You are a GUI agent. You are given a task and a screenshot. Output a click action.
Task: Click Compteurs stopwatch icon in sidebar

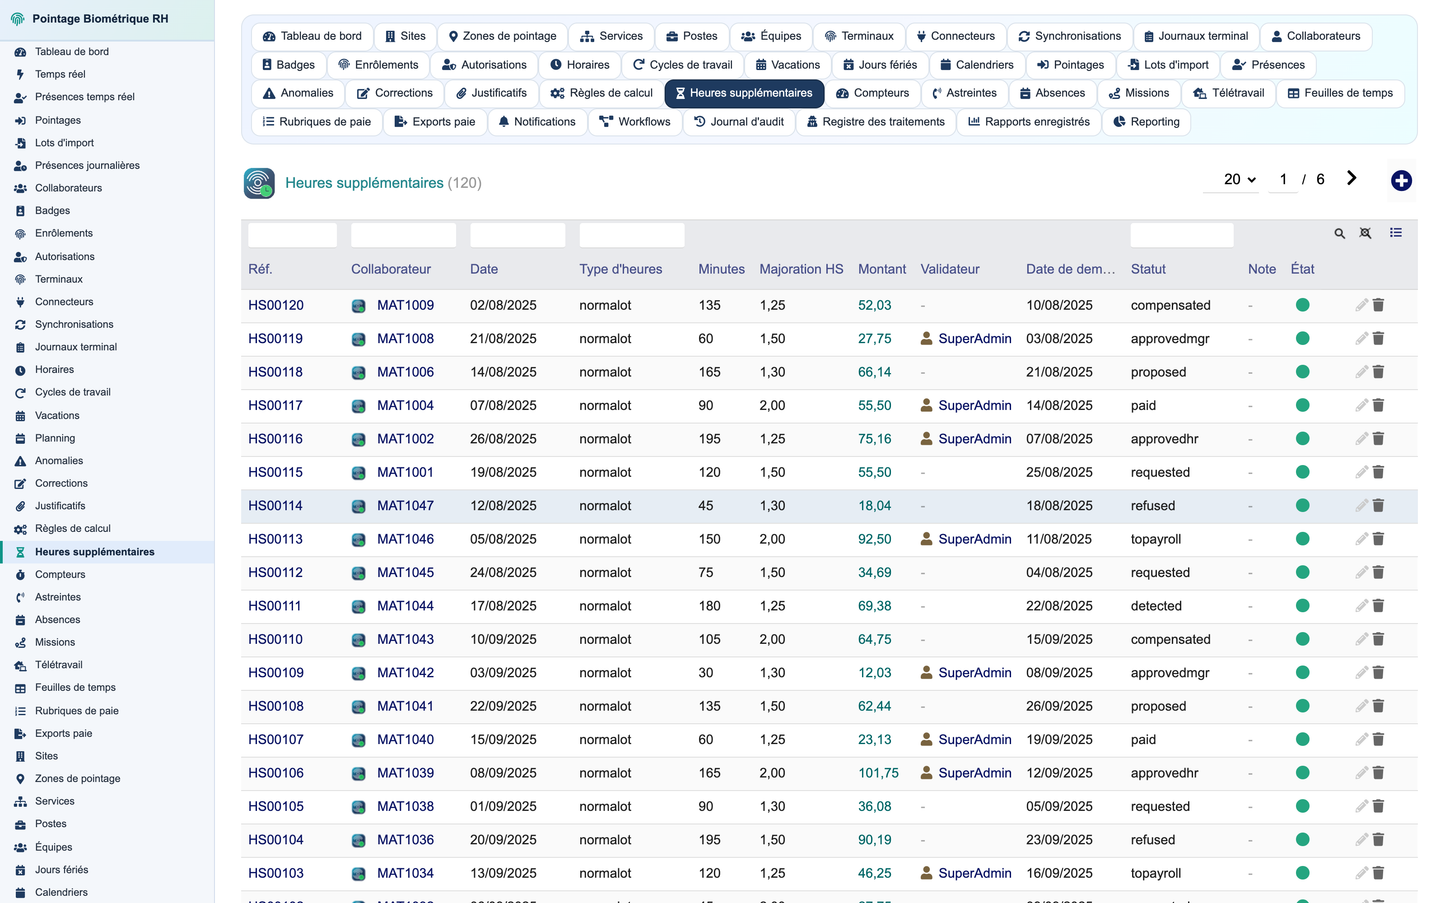(x=20, y=575)
